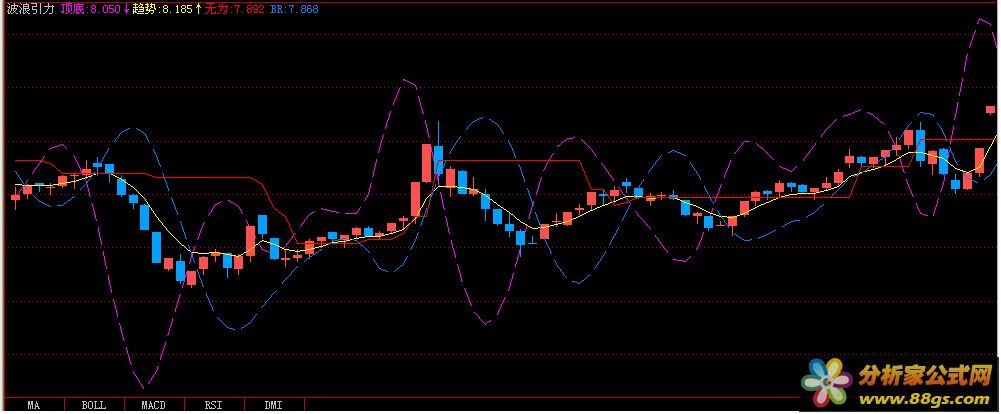Image resolution: width=1001 pixels, height=414 pixels.
Task: Select the rightmost red candlestick
Action: (990, 111)
